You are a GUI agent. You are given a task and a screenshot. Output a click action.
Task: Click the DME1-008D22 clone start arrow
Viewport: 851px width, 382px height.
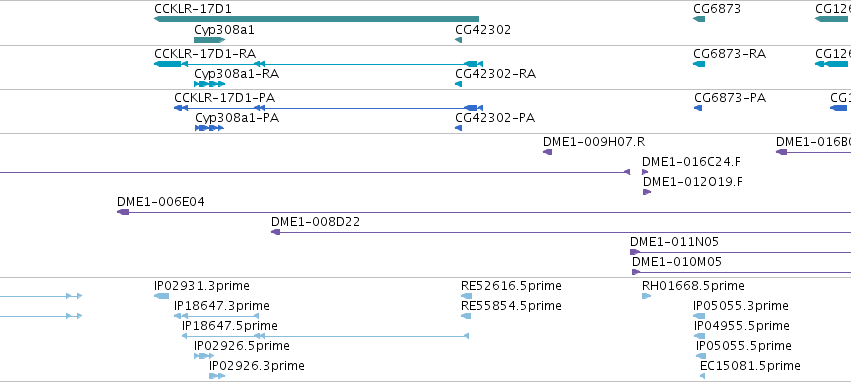point(276,232)
